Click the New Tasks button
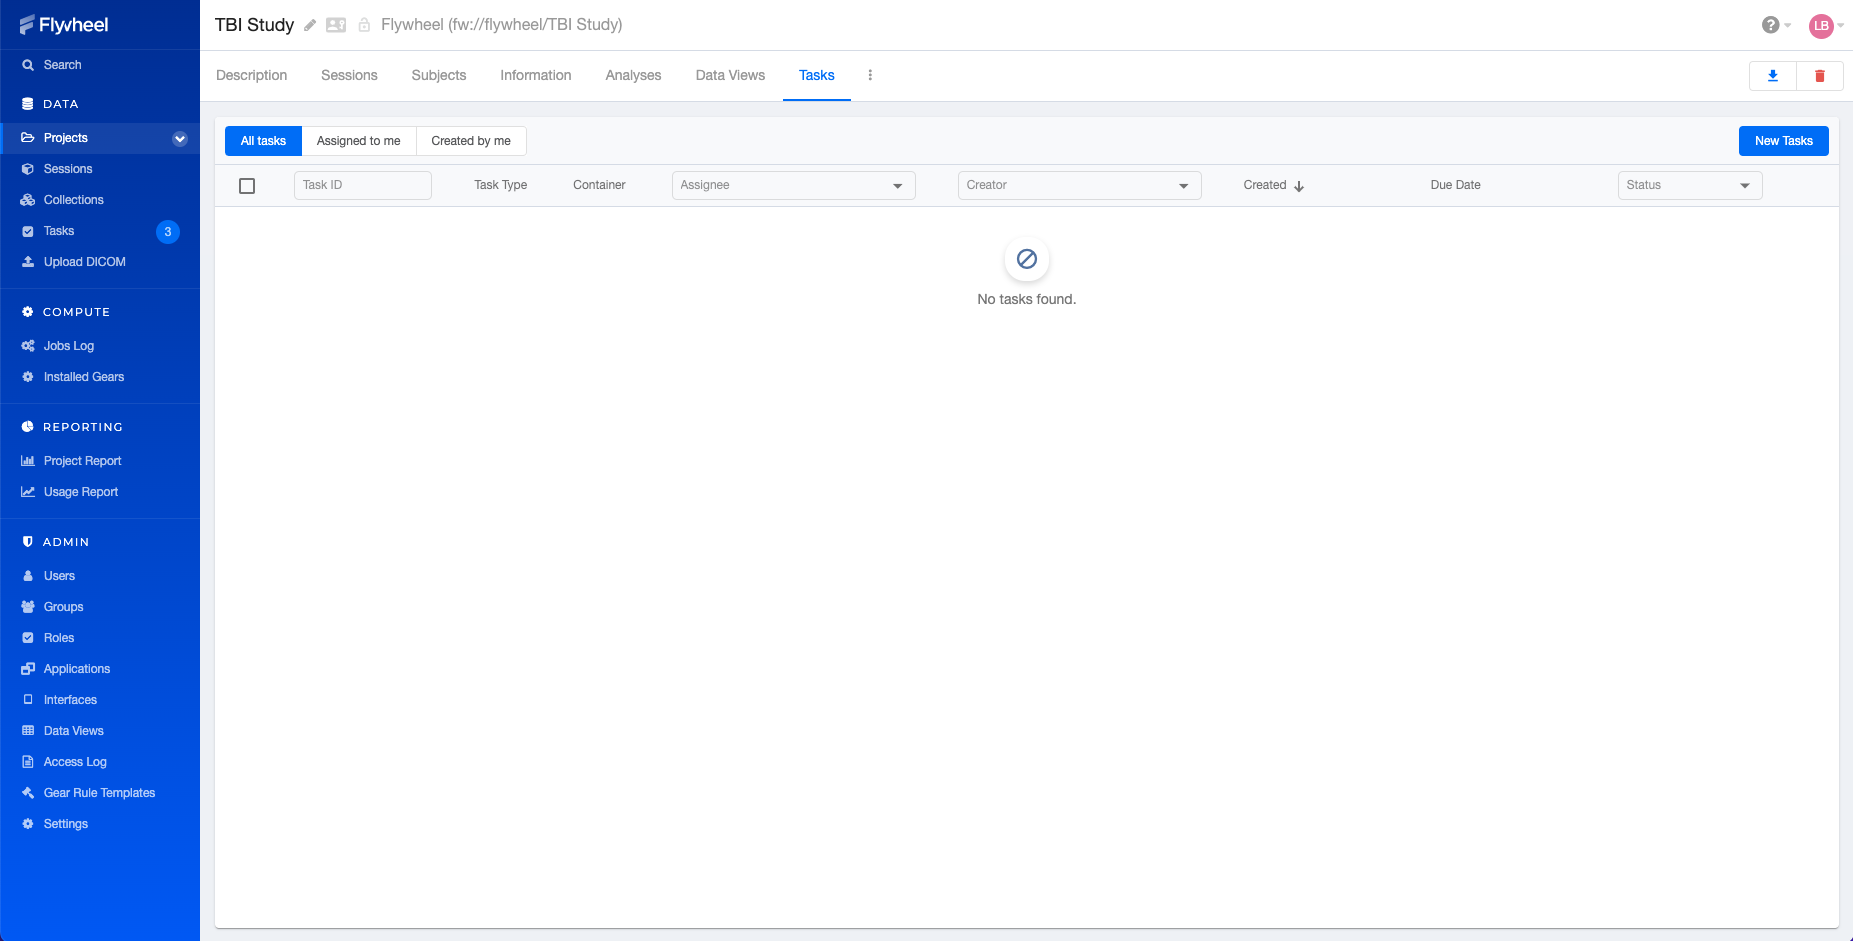The height and width of the screenshot is (941, 1853). point(1783,141)
